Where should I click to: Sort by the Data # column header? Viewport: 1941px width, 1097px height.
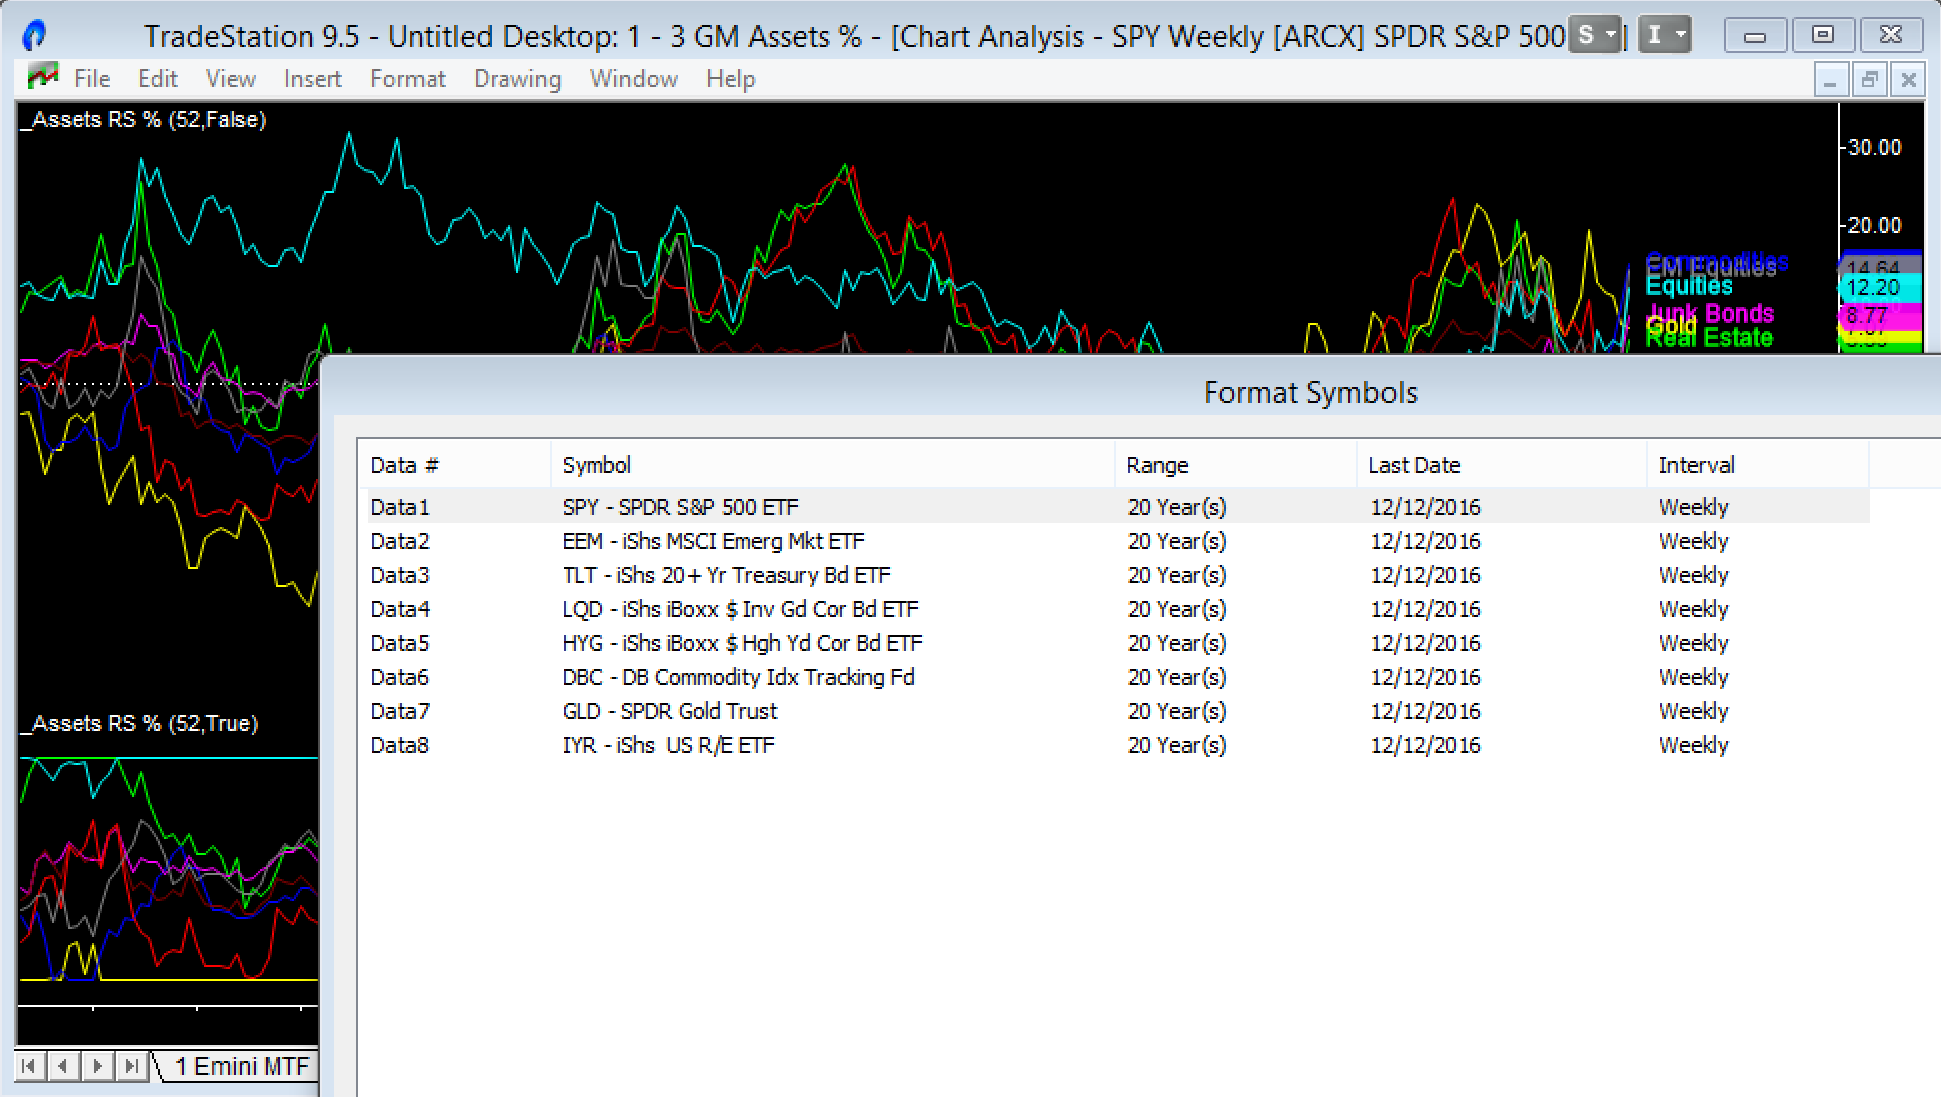[x=453, y=465]
